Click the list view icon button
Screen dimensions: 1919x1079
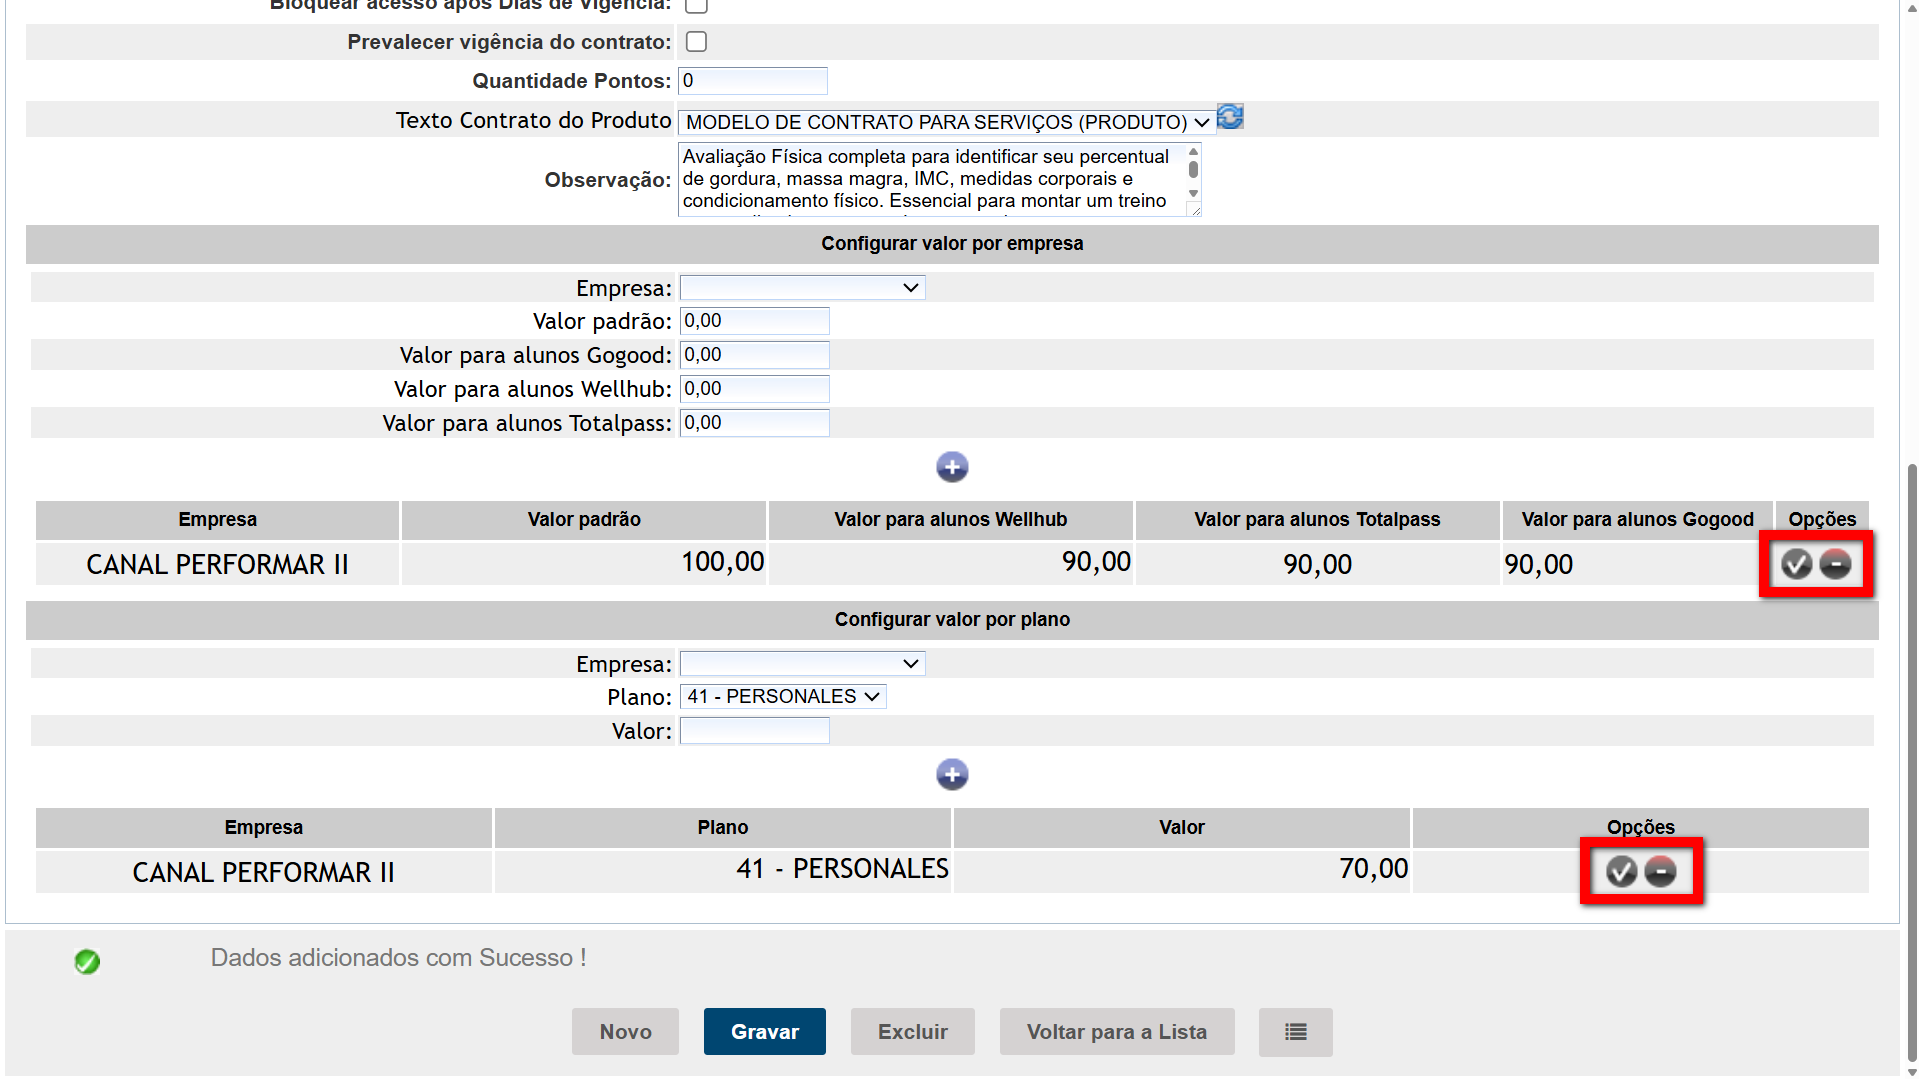(x=1295, y=1032)
